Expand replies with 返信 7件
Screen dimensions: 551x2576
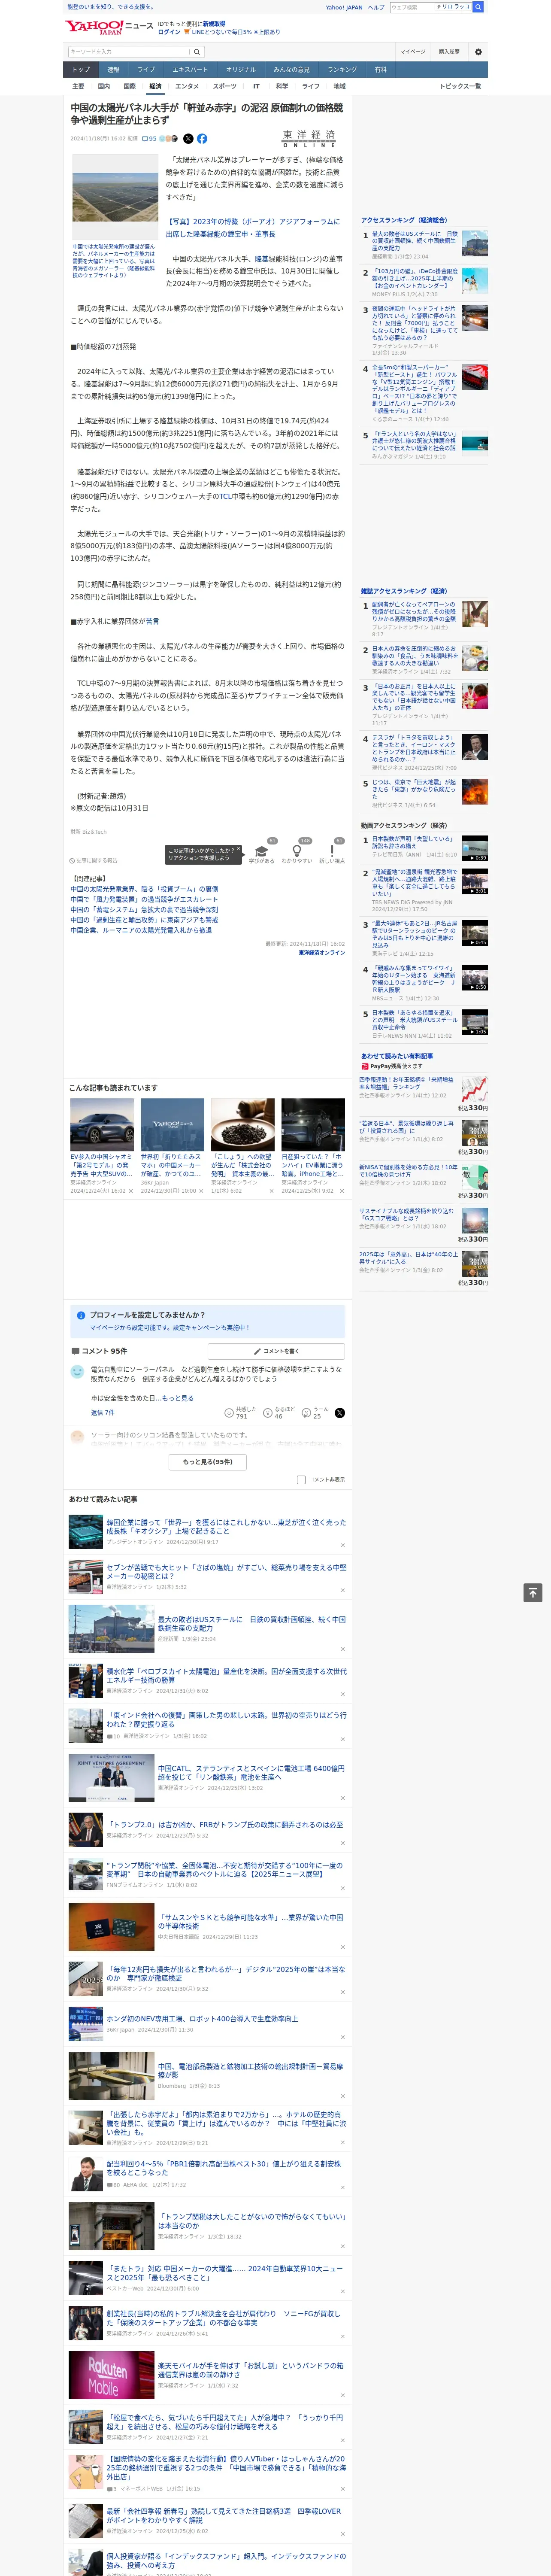click(x=102, y=1413)
